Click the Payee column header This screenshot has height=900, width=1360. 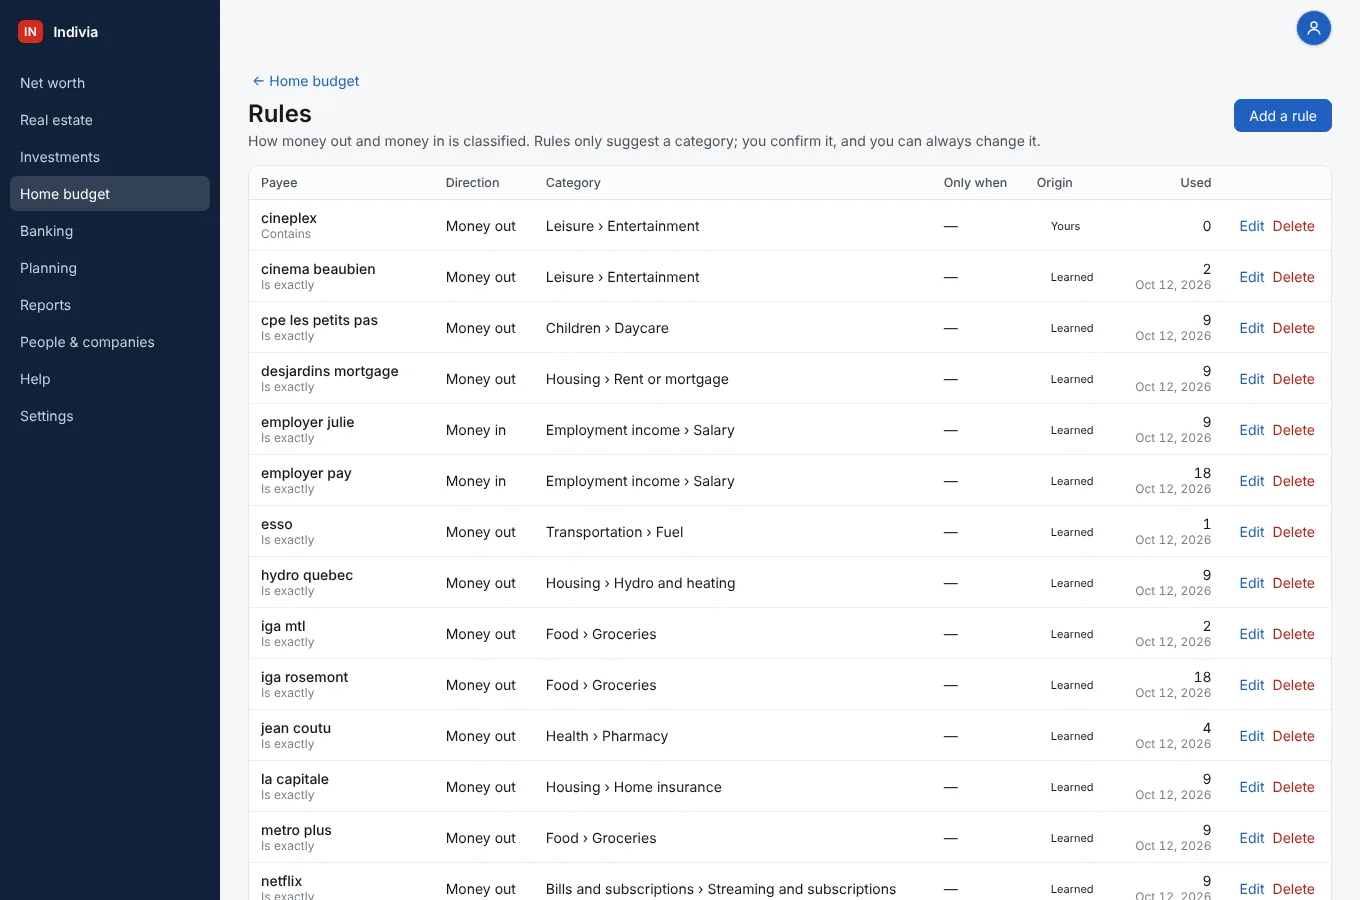click(279, 183)
